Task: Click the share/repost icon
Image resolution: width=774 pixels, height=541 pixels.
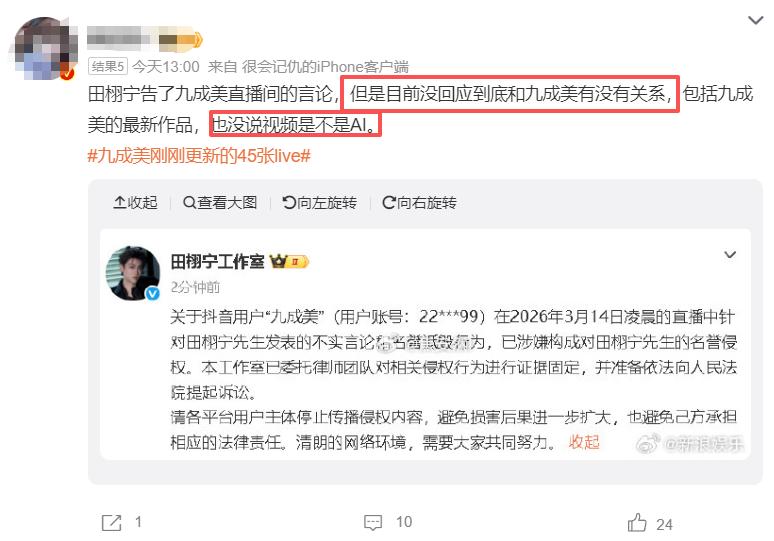Action: (112, 522)
